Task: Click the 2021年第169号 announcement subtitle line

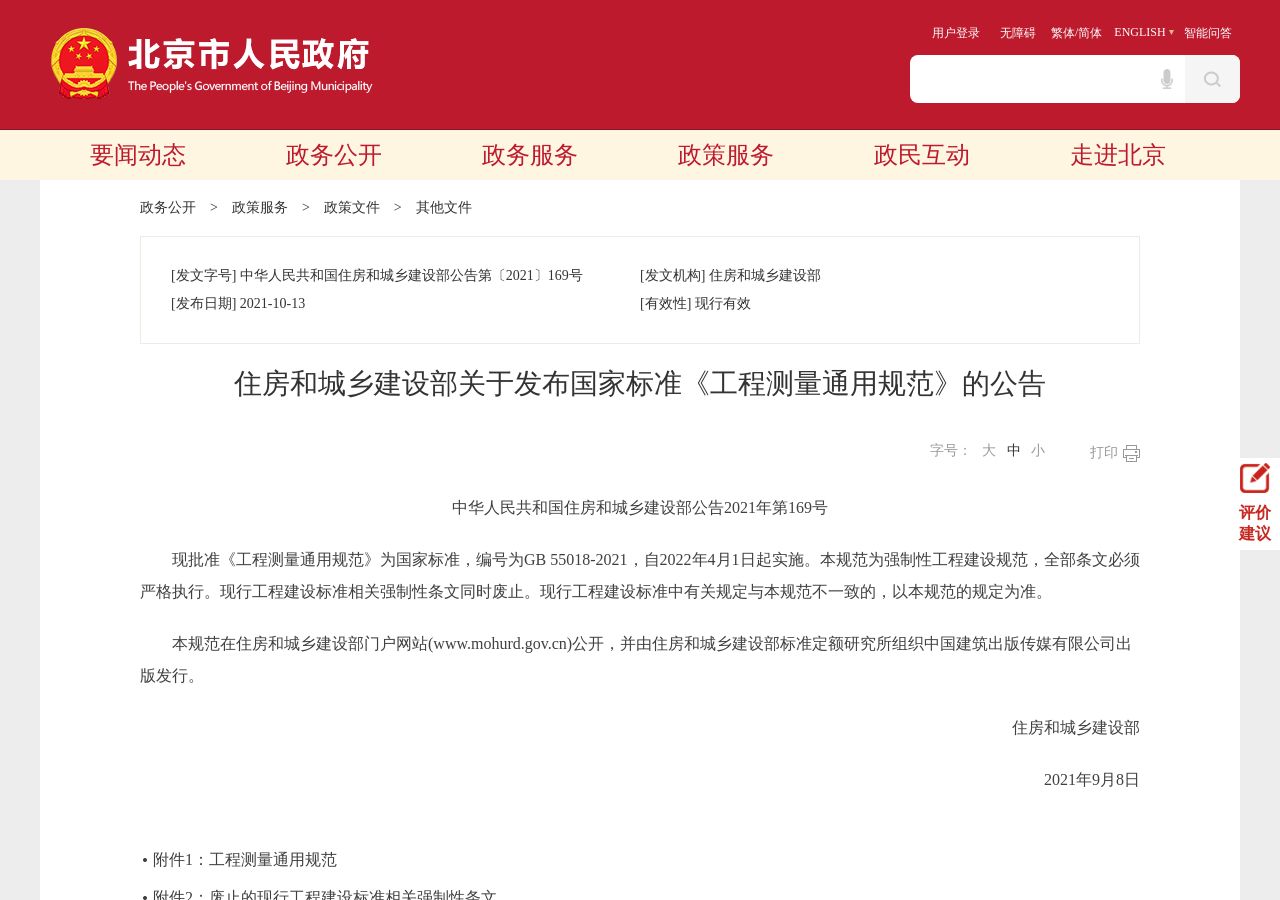Action: 640,508
